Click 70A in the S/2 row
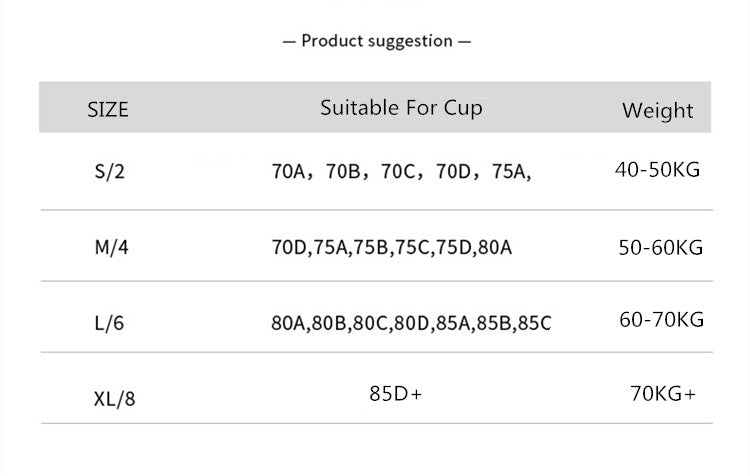The height and width of the screenshot is (476, 750). click(x=289, y=171)
